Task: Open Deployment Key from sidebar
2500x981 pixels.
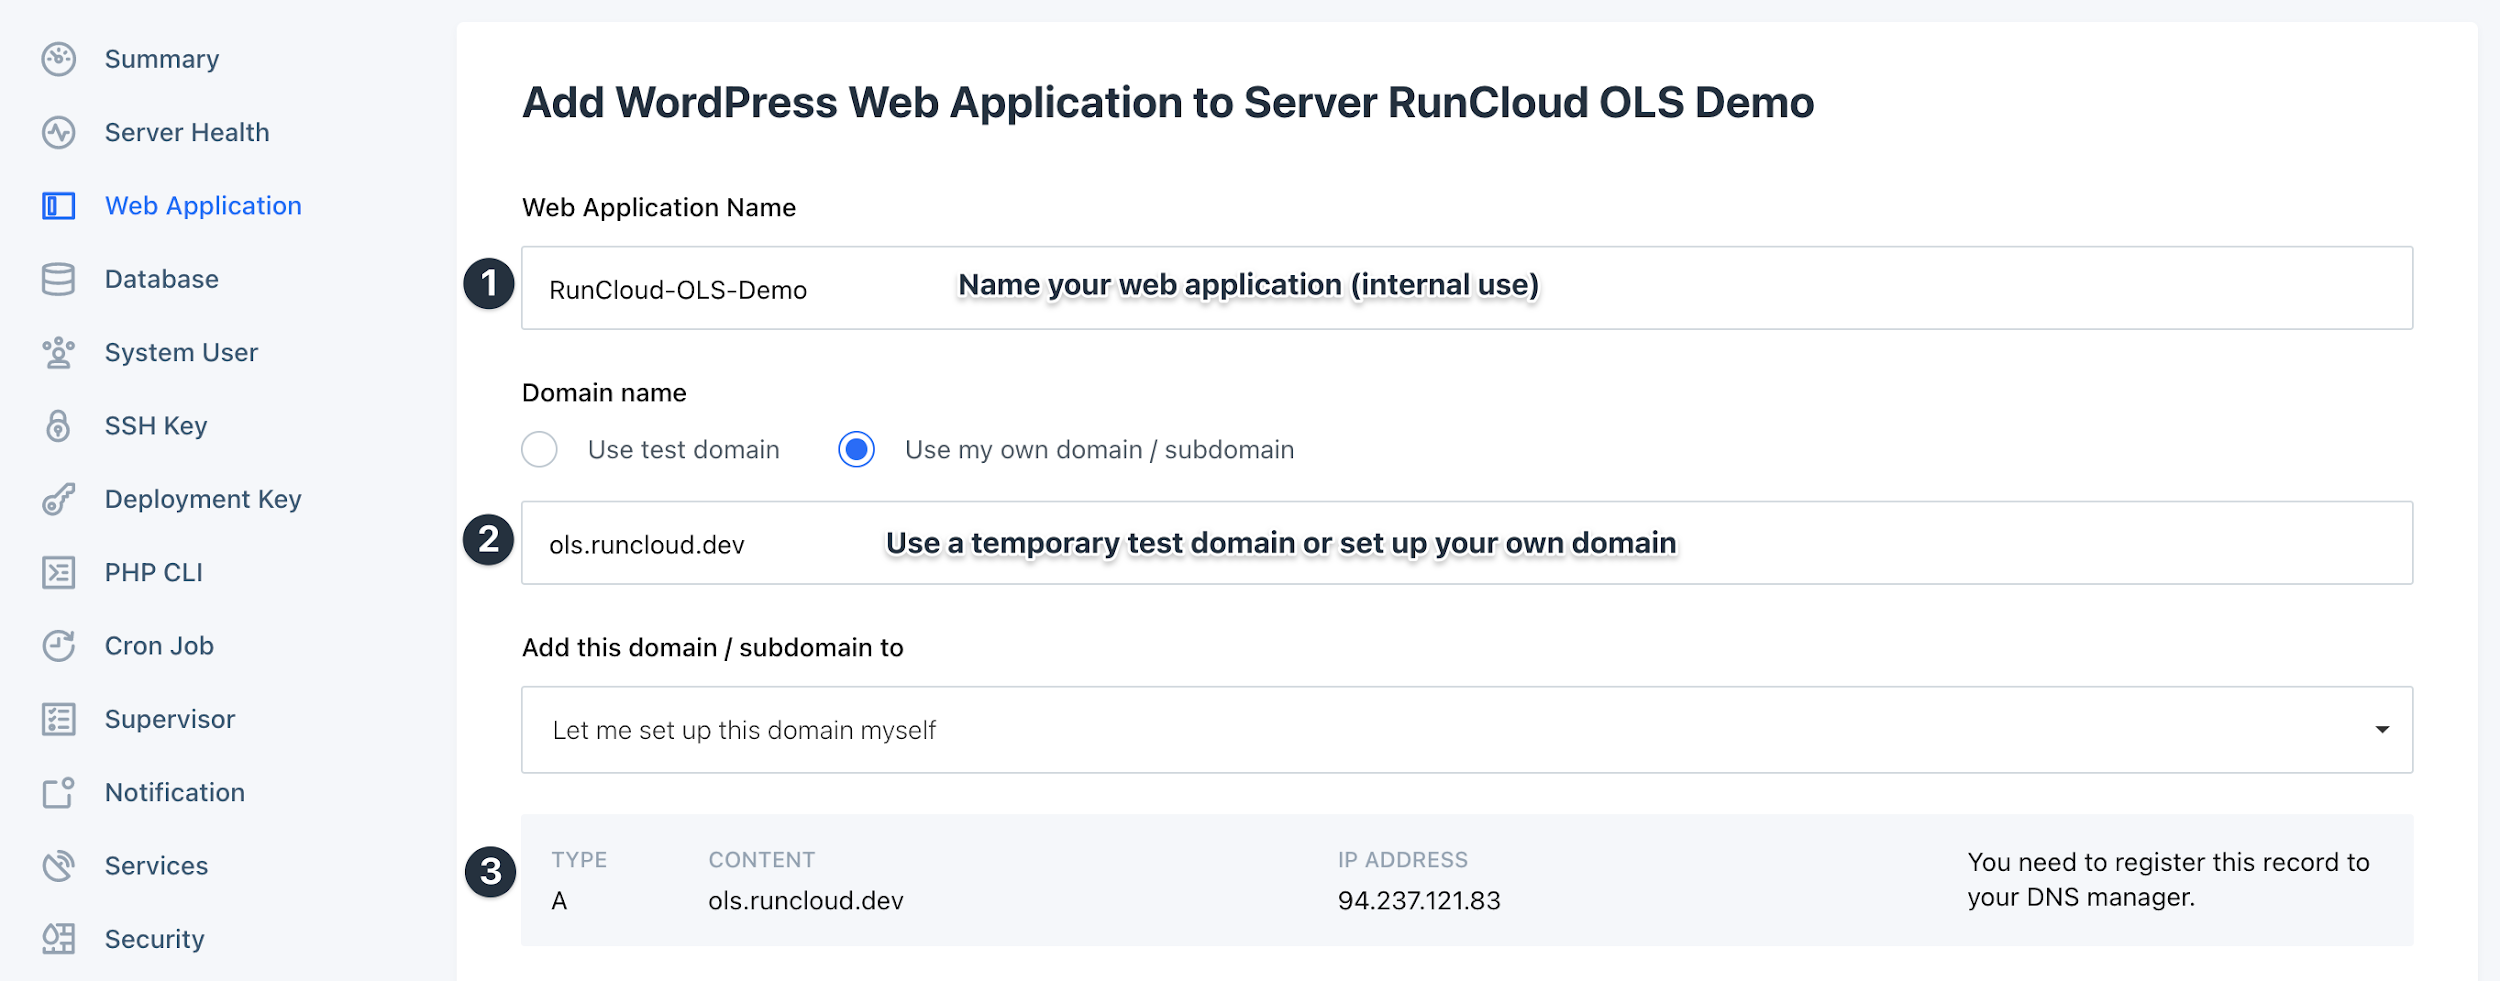Action: 203,499
